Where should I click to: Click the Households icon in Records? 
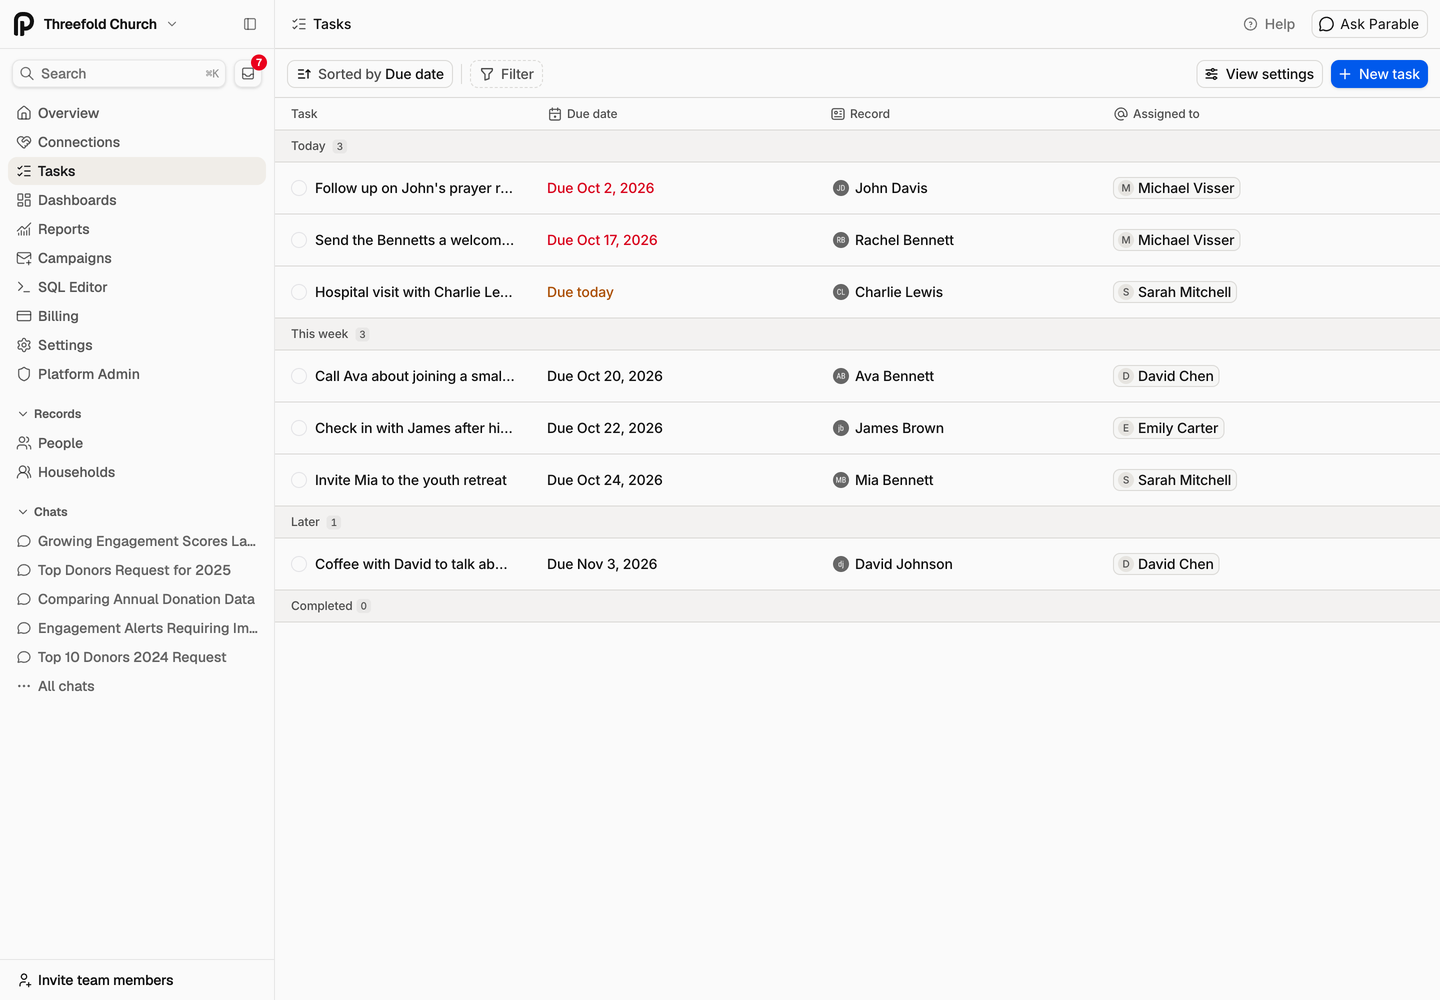point(24,472)
